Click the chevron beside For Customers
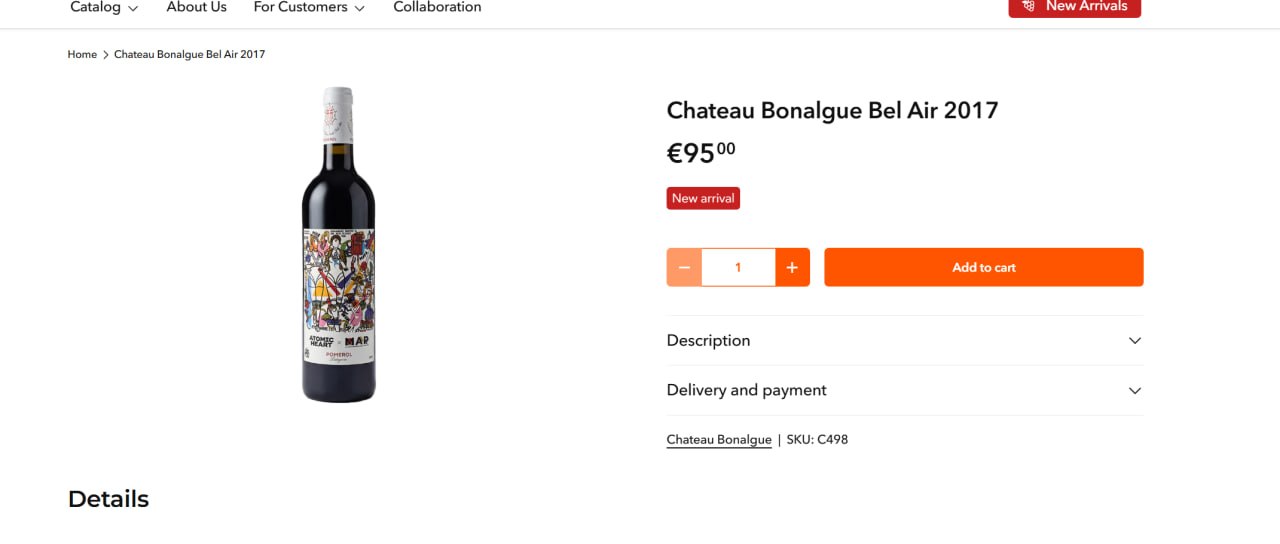The height and width of the screenshot is (544, 1280). (360, 8)
